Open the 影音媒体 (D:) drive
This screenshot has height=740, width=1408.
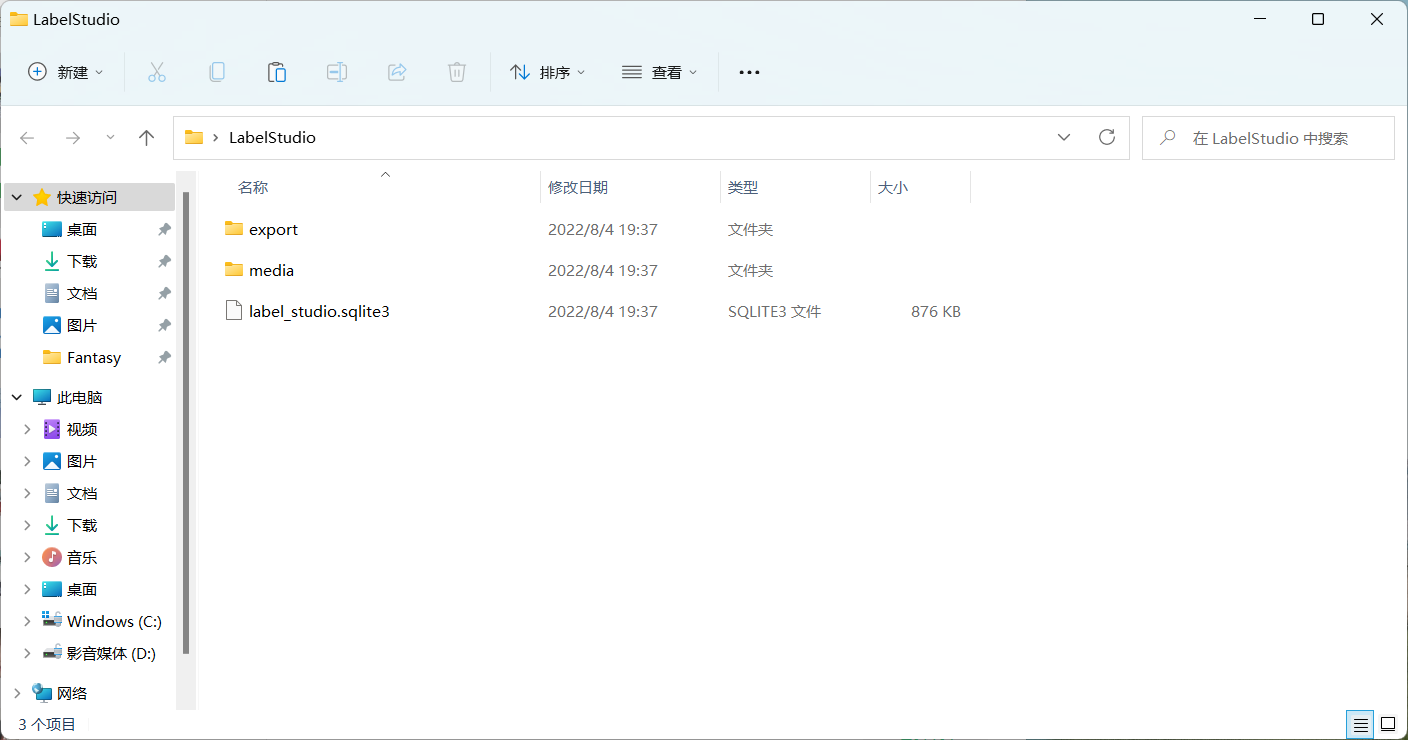tap(111, 653)
